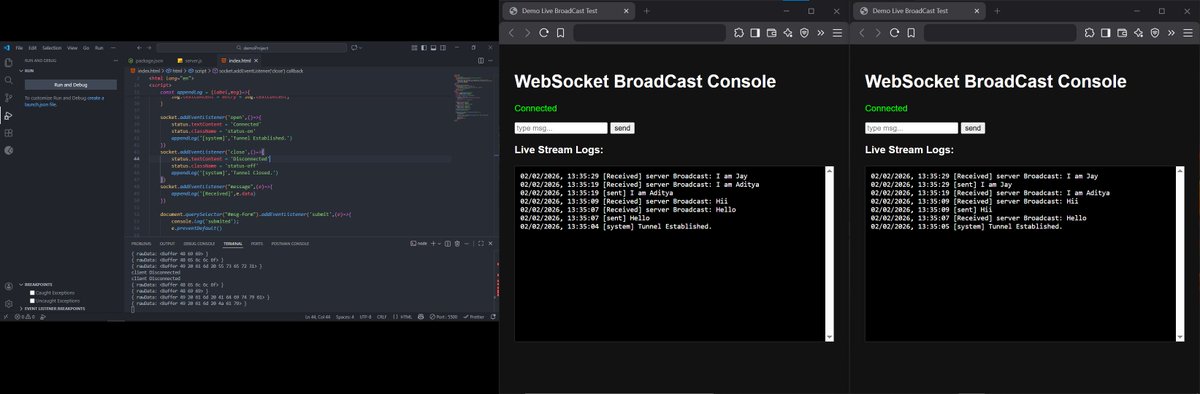Click the type msg field in middle browser
This screenshot has width=1200, height=394.
point(561,128)
